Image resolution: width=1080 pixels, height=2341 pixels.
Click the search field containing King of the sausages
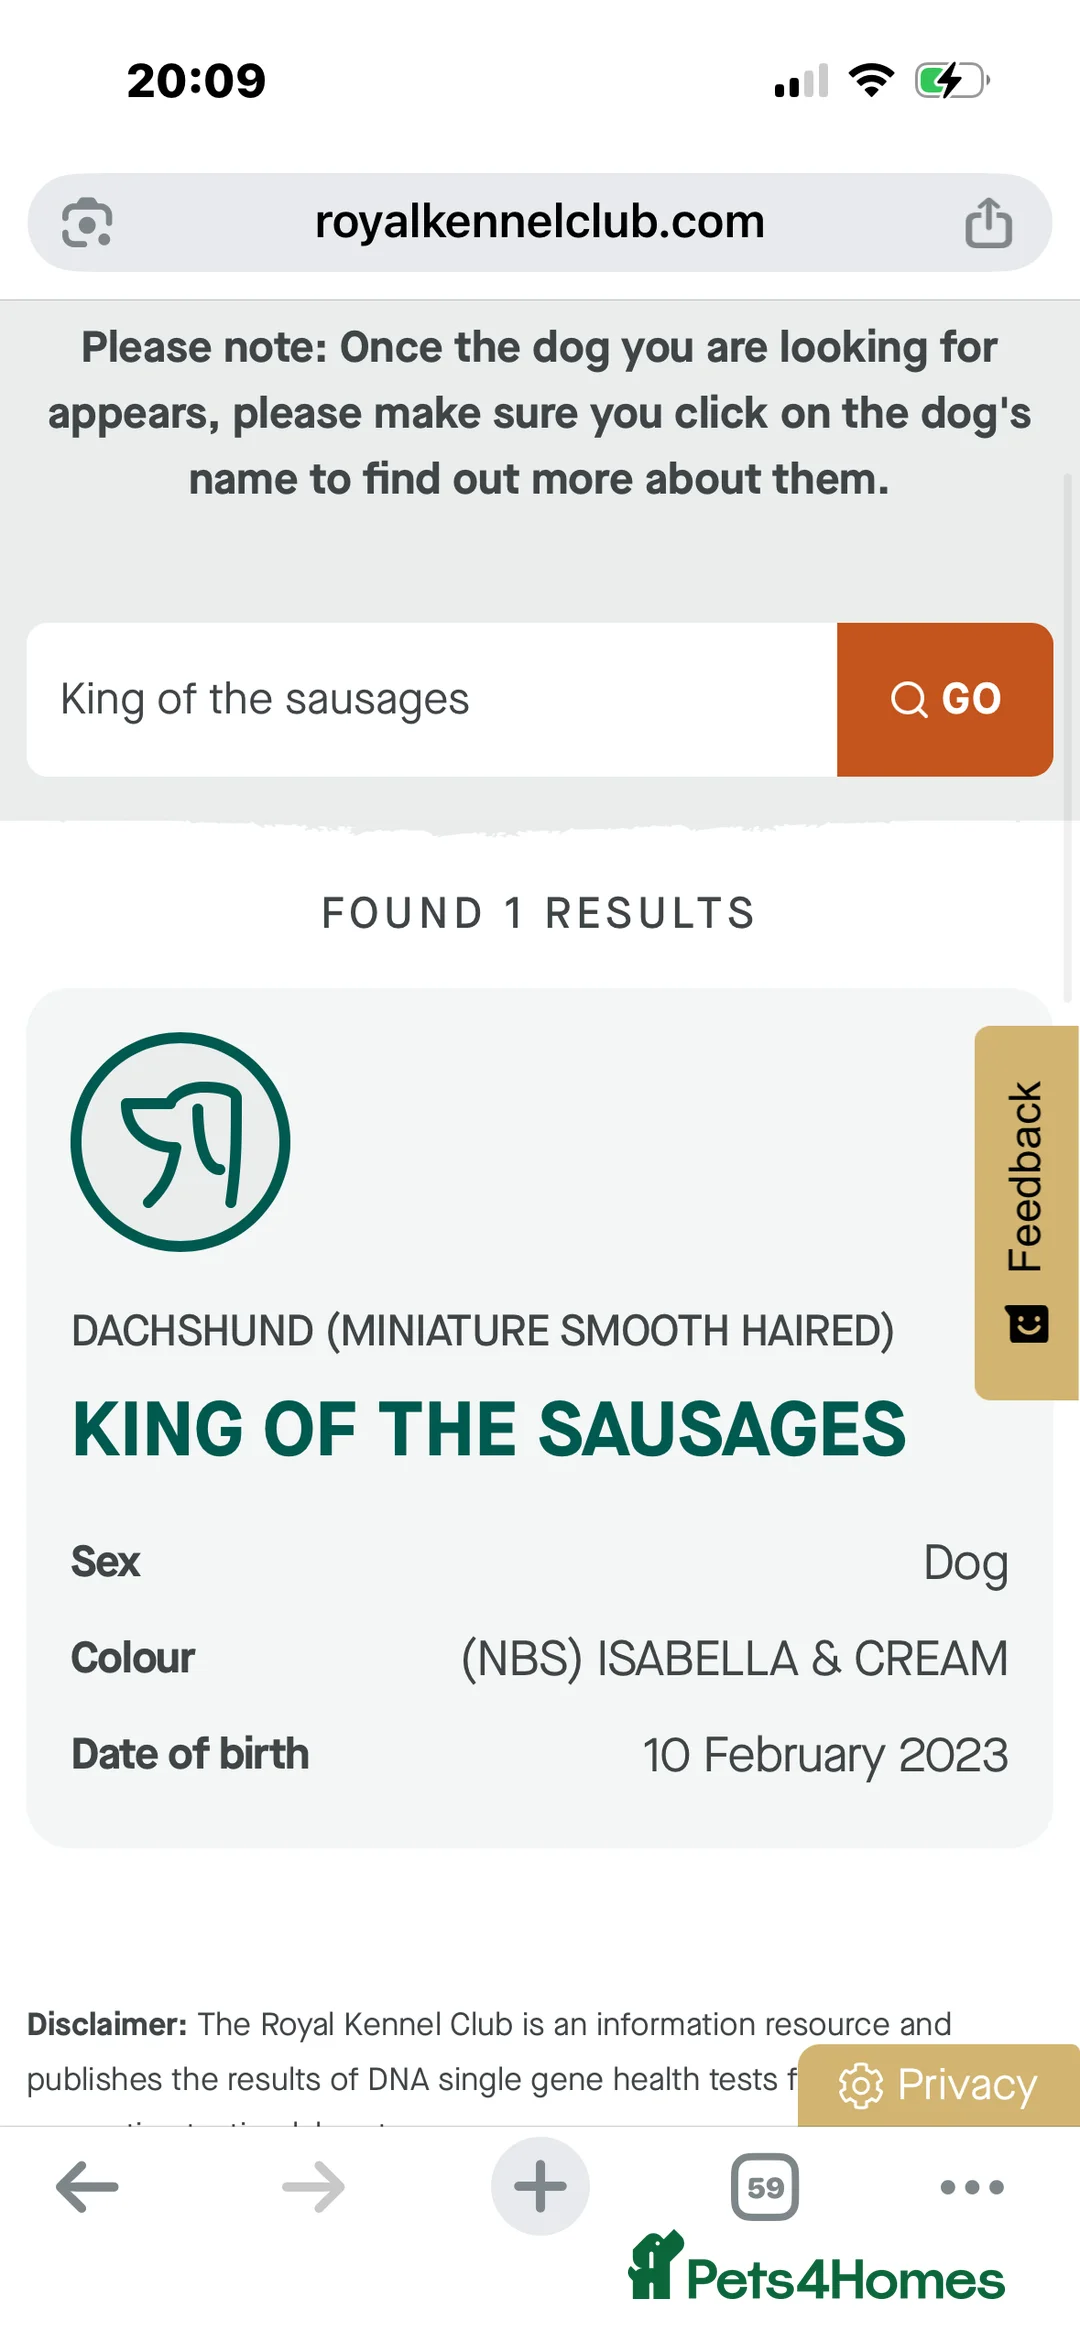pos(430,699)
